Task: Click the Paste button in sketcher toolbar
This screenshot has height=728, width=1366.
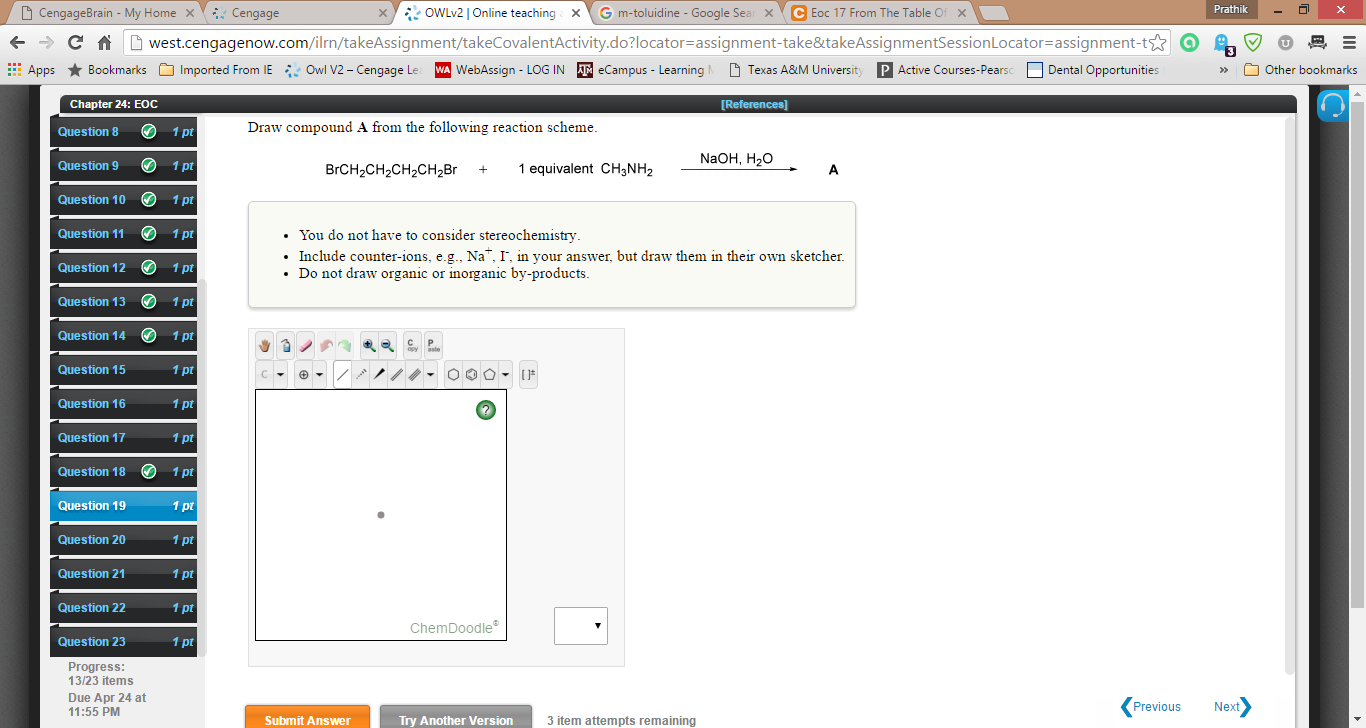Action: pyautogui.click(x=434, y=345)
